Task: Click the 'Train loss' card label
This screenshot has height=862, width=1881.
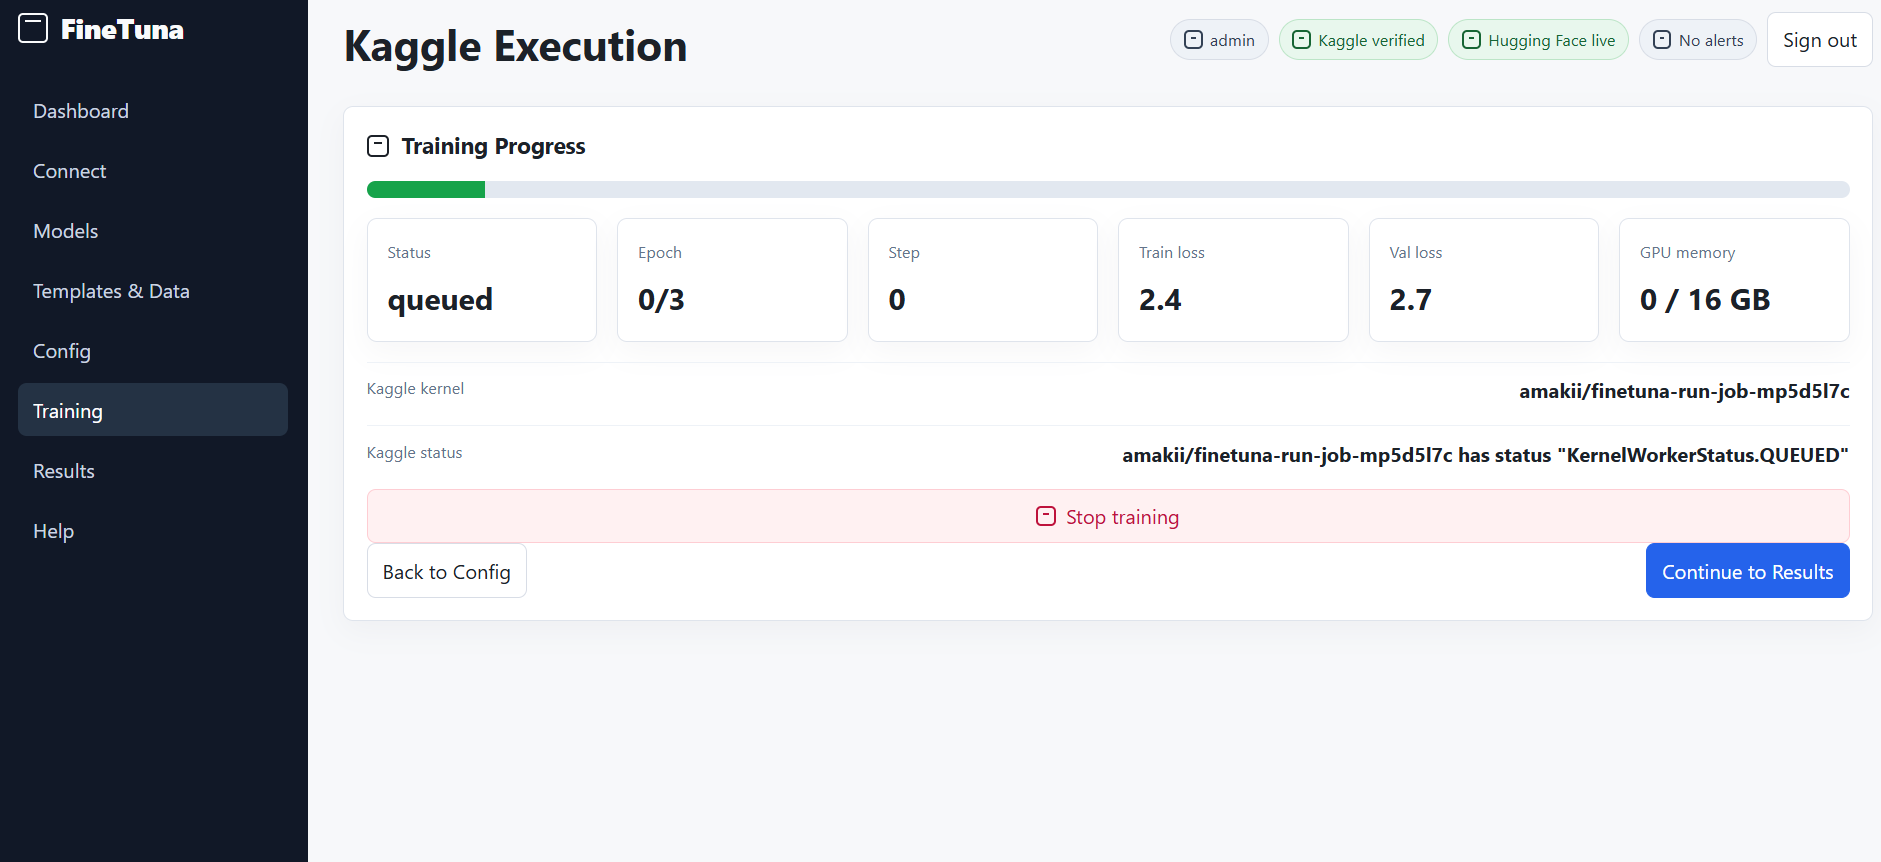Action: point(1172,253)
